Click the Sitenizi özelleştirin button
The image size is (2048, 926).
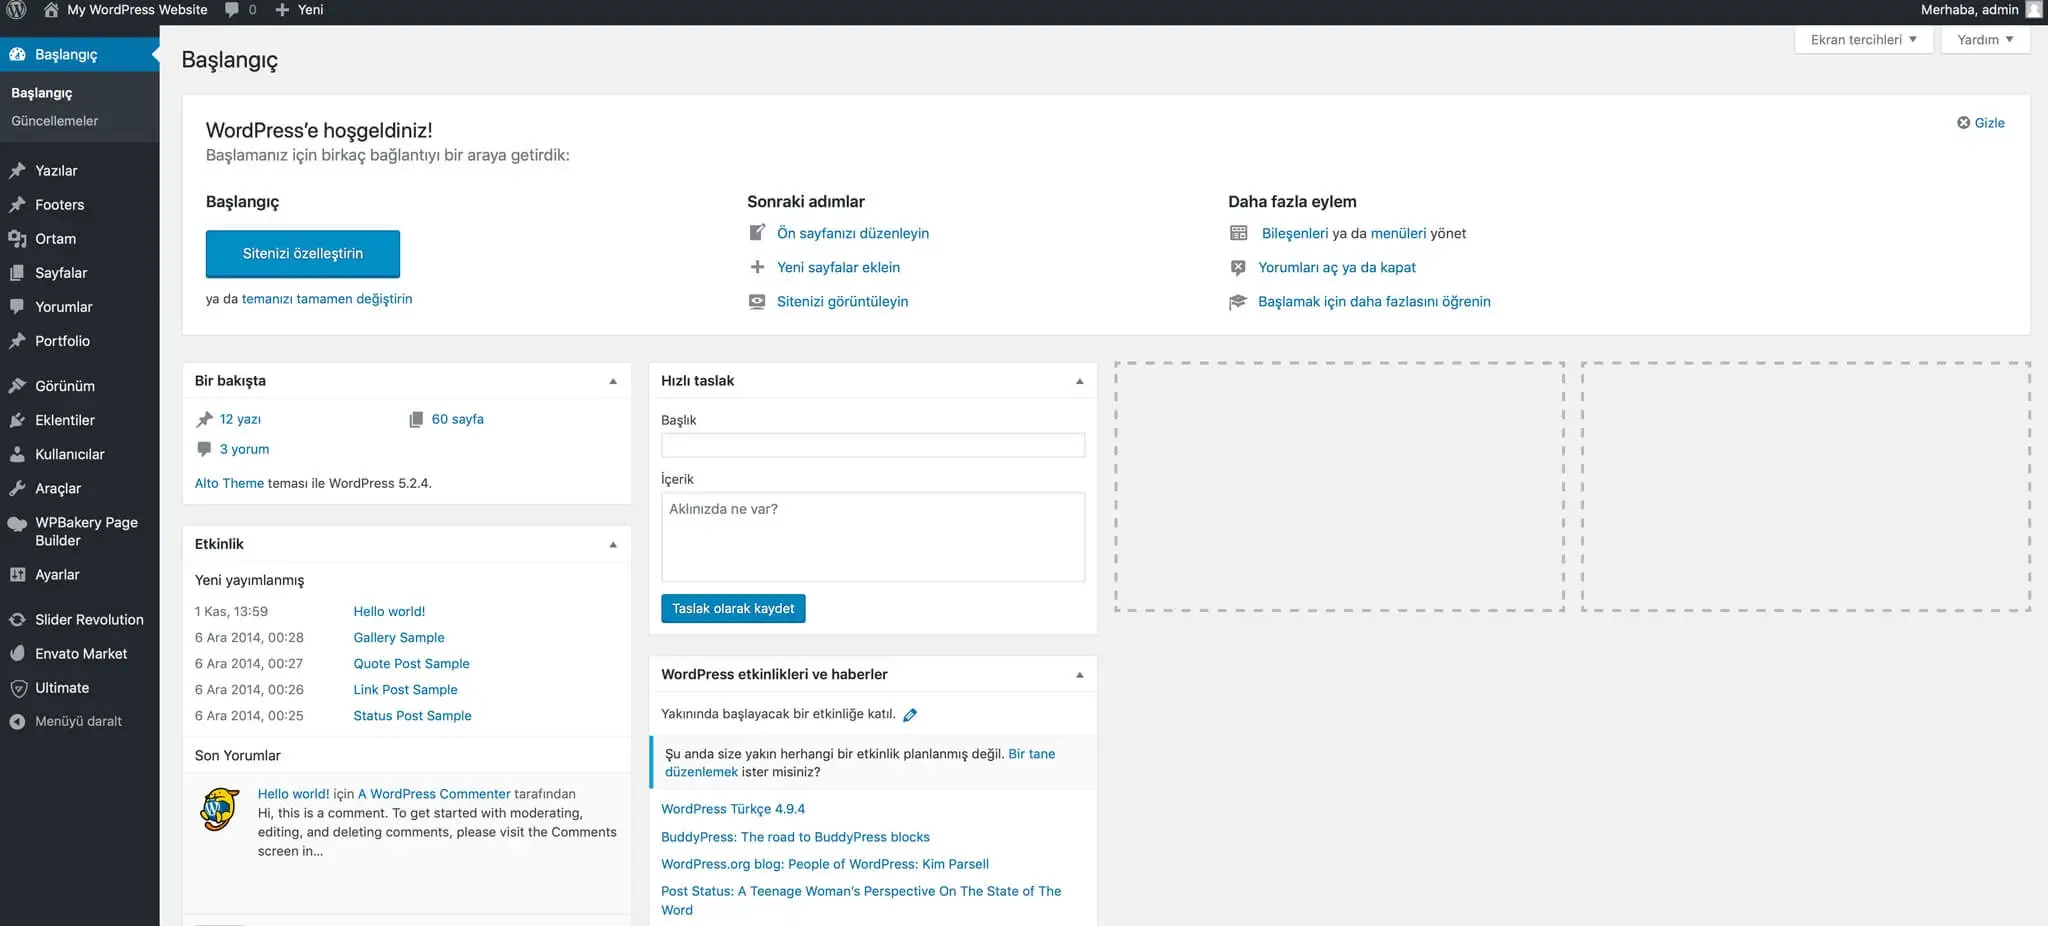[x=303, y=254]
